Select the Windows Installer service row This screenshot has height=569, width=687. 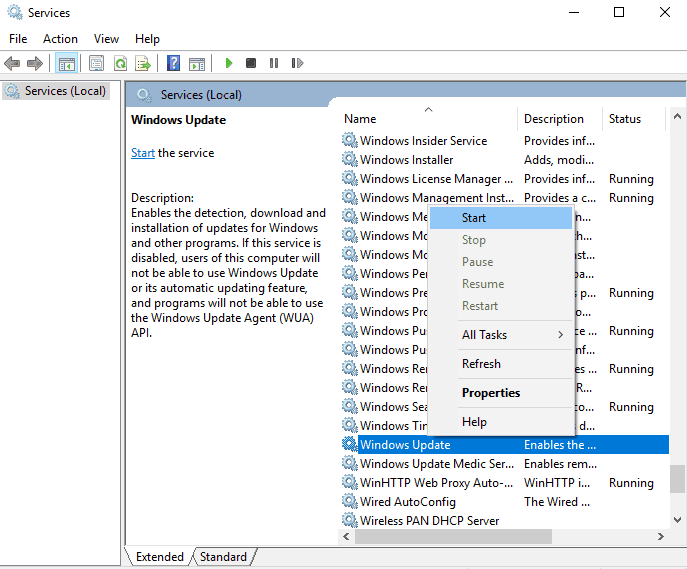pyautogui.click(x=504, y=159)
